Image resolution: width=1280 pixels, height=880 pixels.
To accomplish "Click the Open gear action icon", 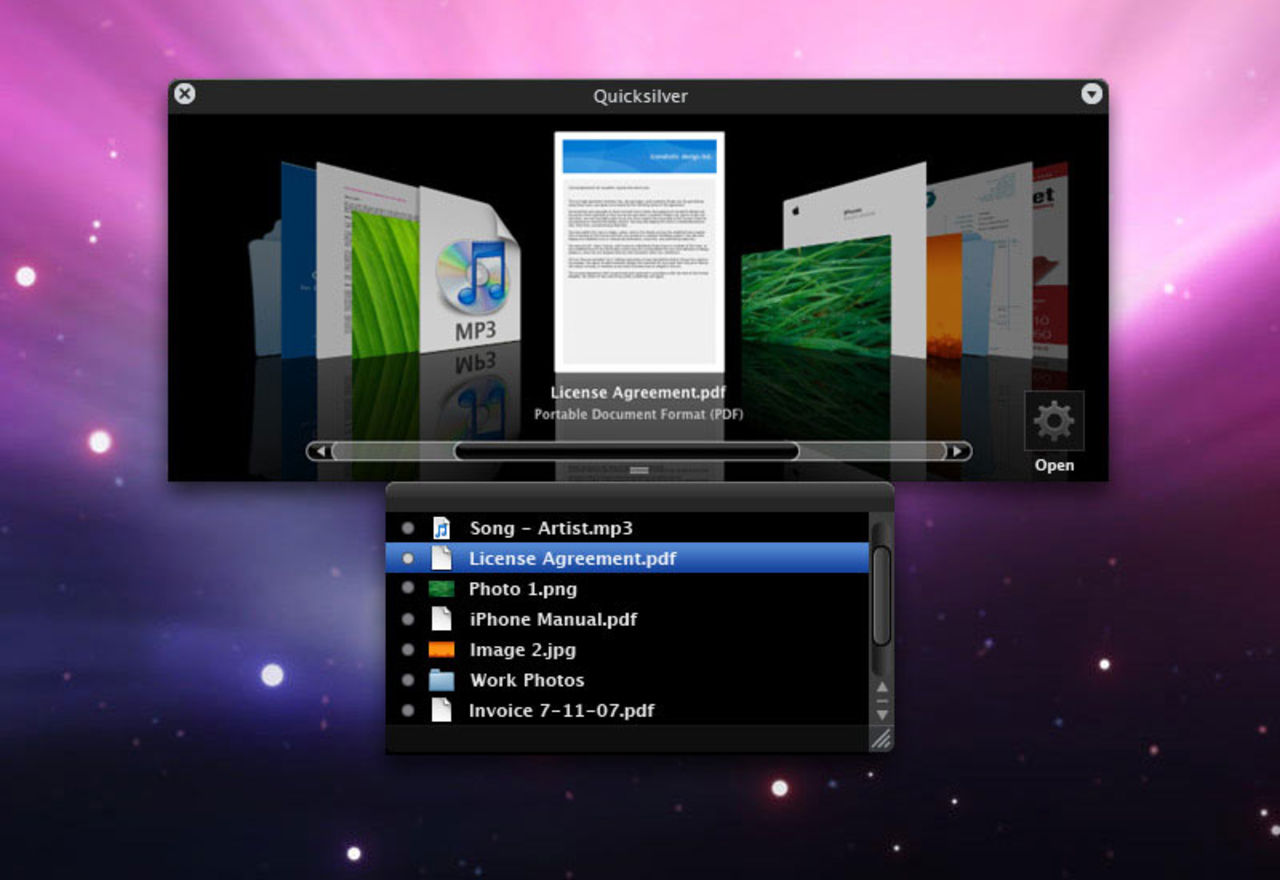I will click(x=1054, y=421).
